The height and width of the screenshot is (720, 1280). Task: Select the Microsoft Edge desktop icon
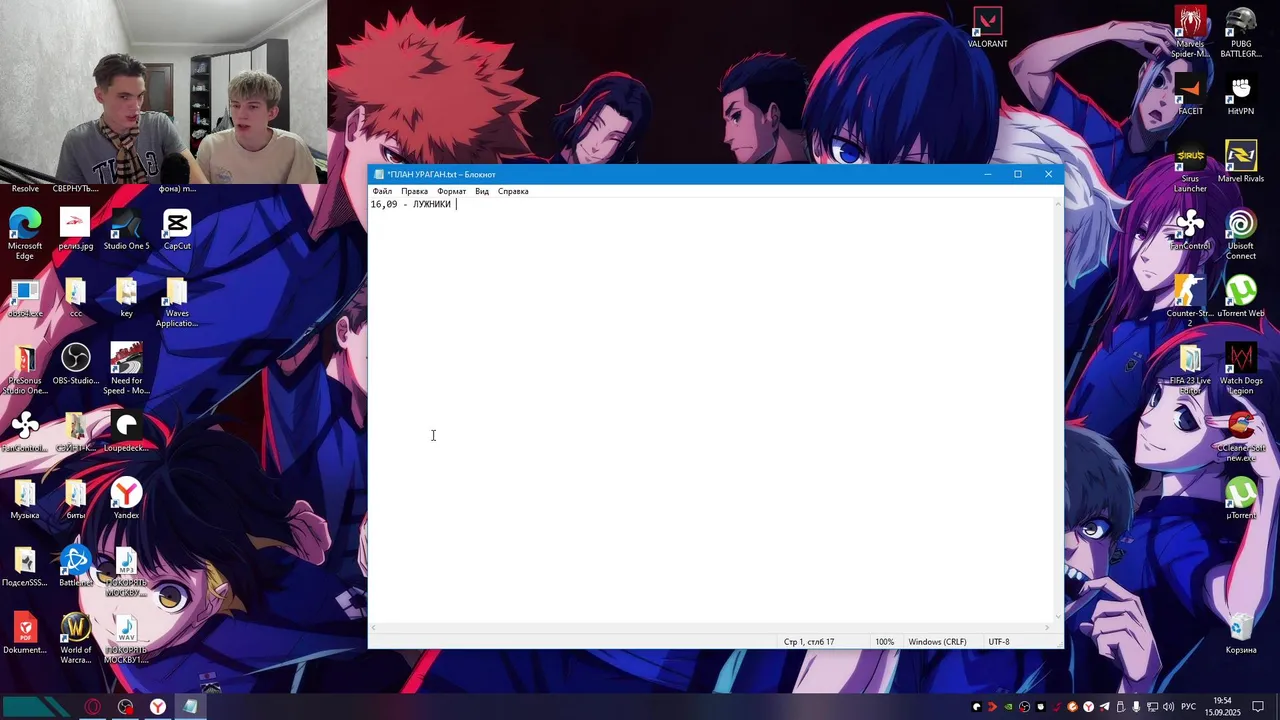pos(25,234)
